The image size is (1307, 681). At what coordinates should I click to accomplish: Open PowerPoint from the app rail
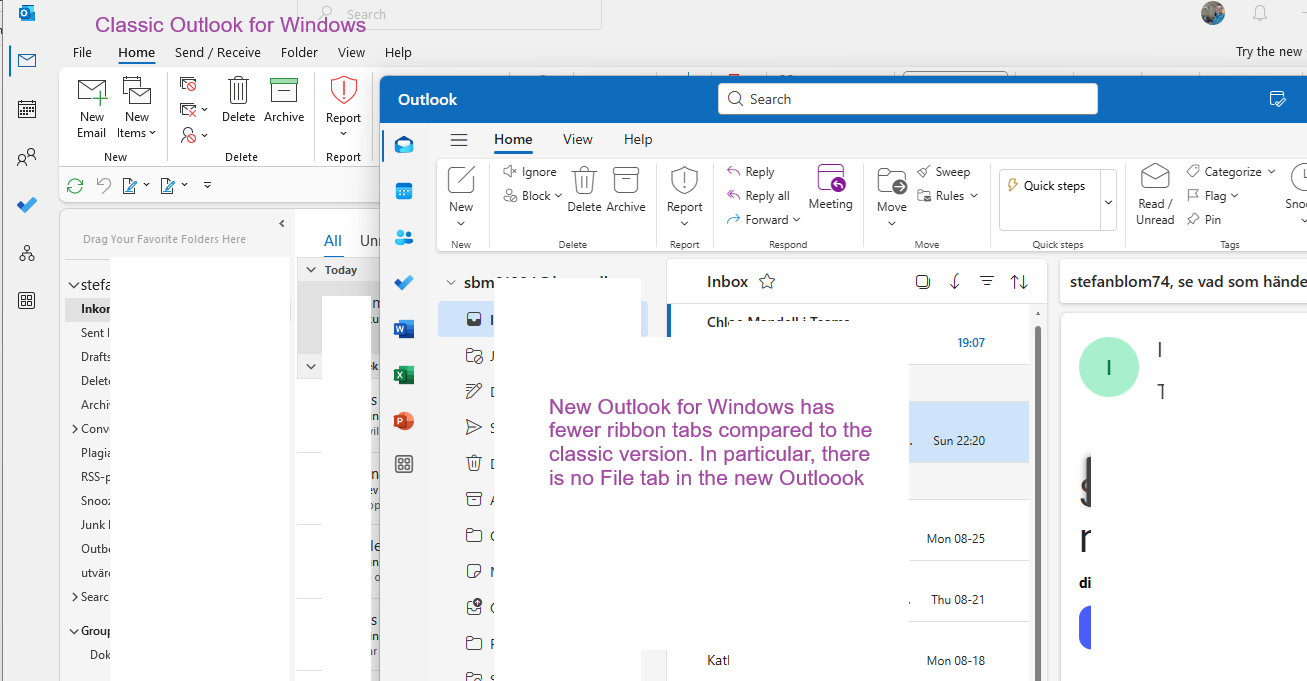pyautogui.click(x=403, y=420)
